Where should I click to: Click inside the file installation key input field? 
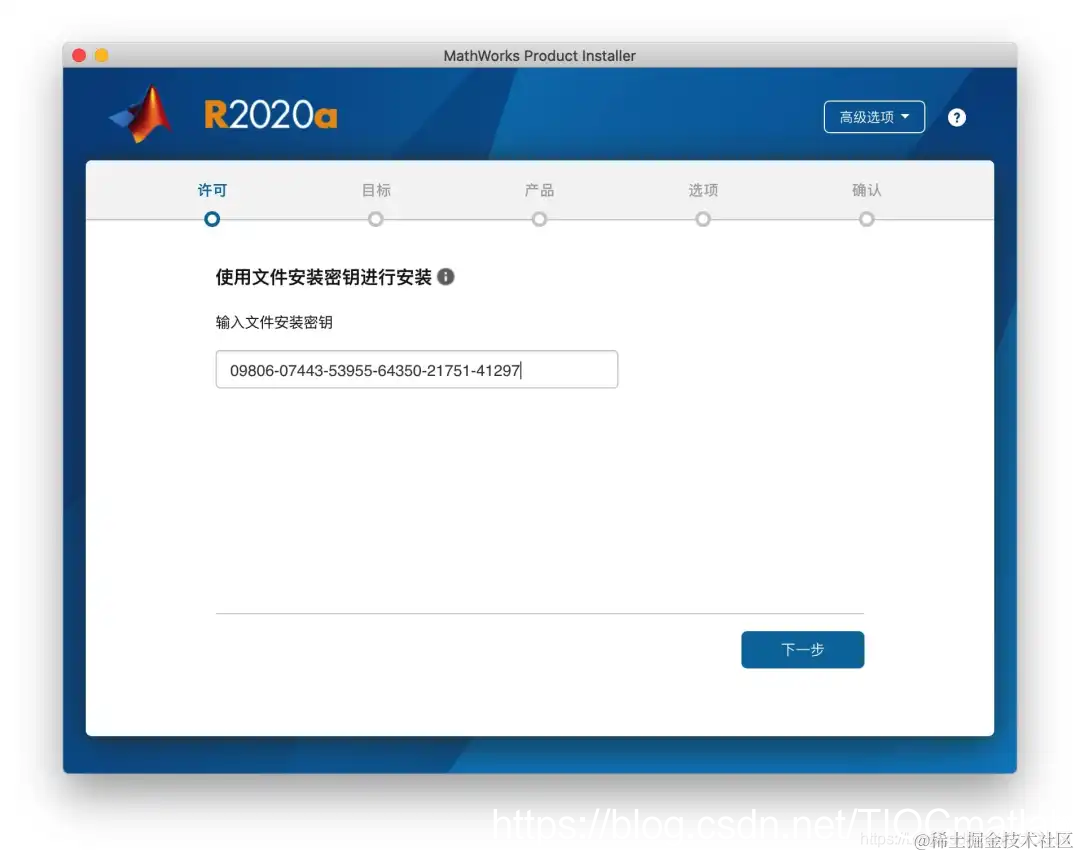pyautogui.click(x=416, y=369)
